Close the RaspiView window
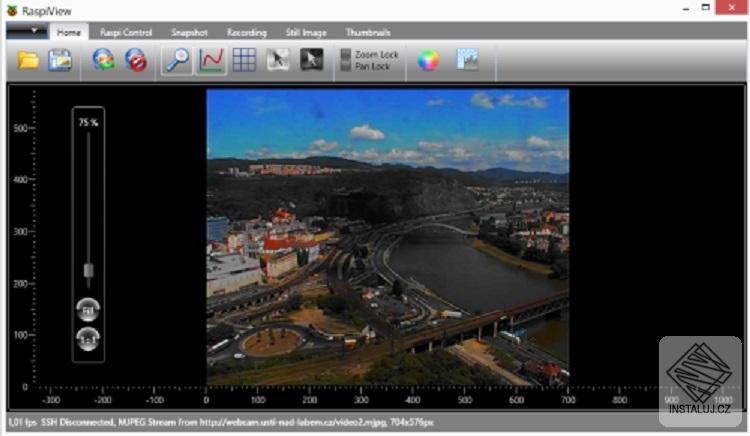 coord(731,7)
